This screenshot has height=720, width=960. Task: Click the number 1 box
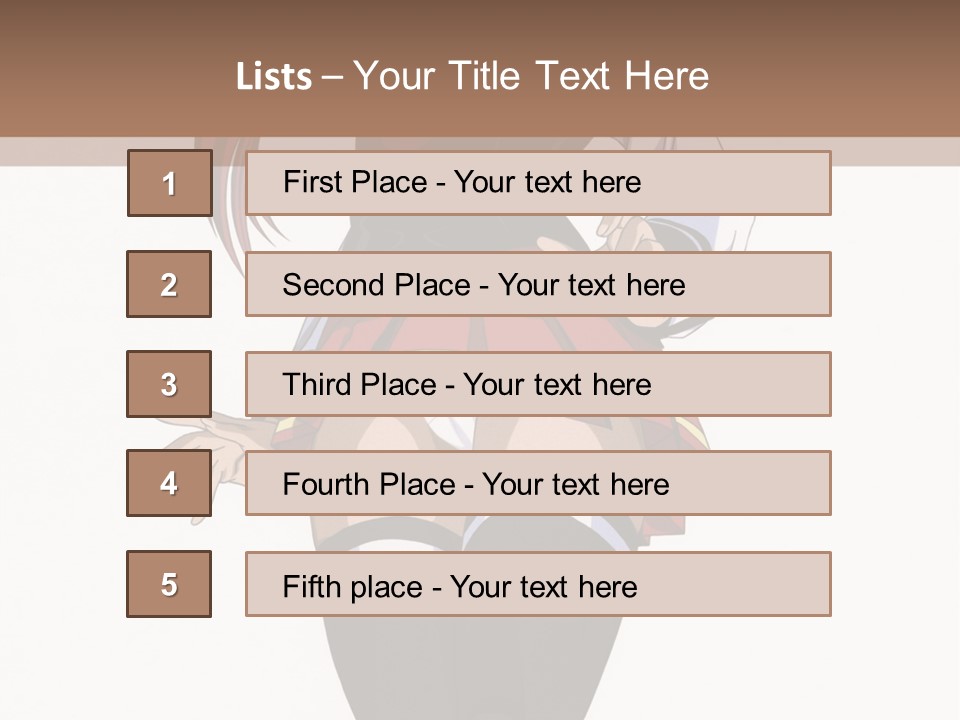click(170, 183)
